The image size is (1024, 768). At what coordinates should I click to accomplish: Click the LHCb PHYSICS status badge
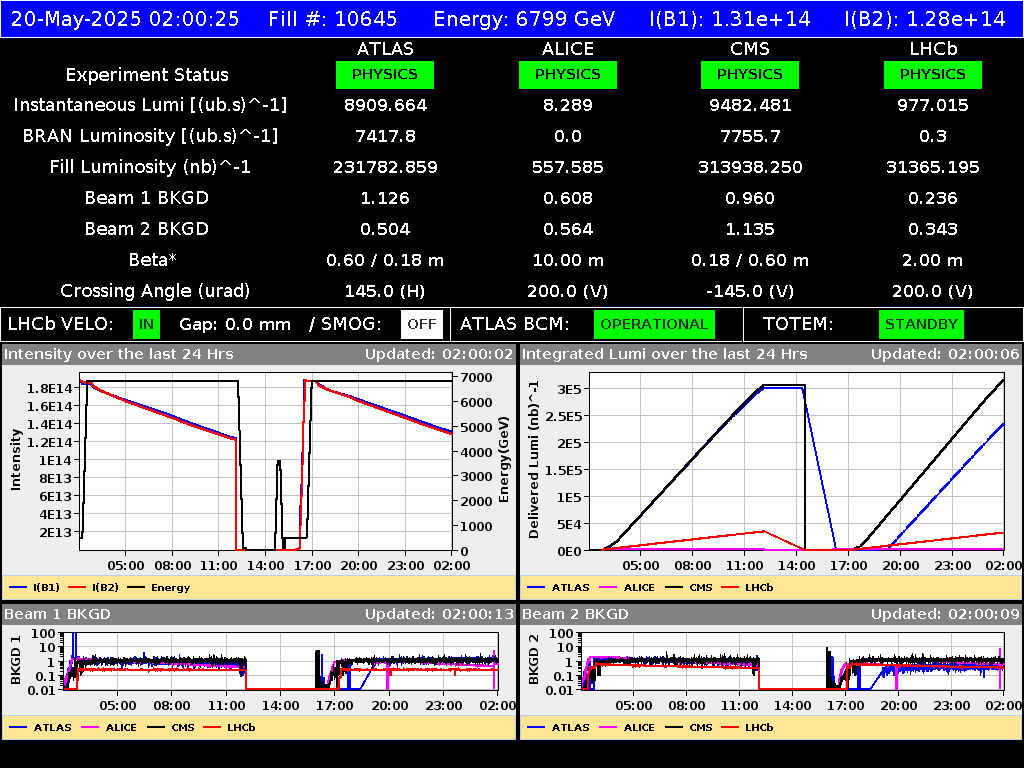coord(933,74)
